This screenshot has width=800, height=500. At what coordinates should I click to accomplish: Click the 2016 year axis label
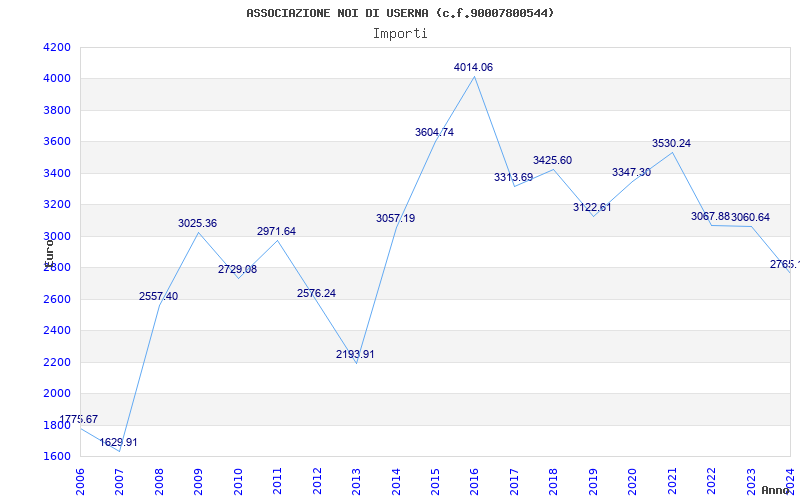coord(474,481)
